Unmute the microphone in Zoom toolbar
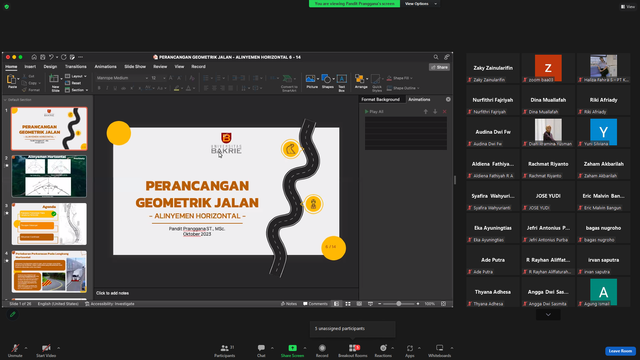The height and width of the screenshot is (360, 640). [x=15, y=350]
